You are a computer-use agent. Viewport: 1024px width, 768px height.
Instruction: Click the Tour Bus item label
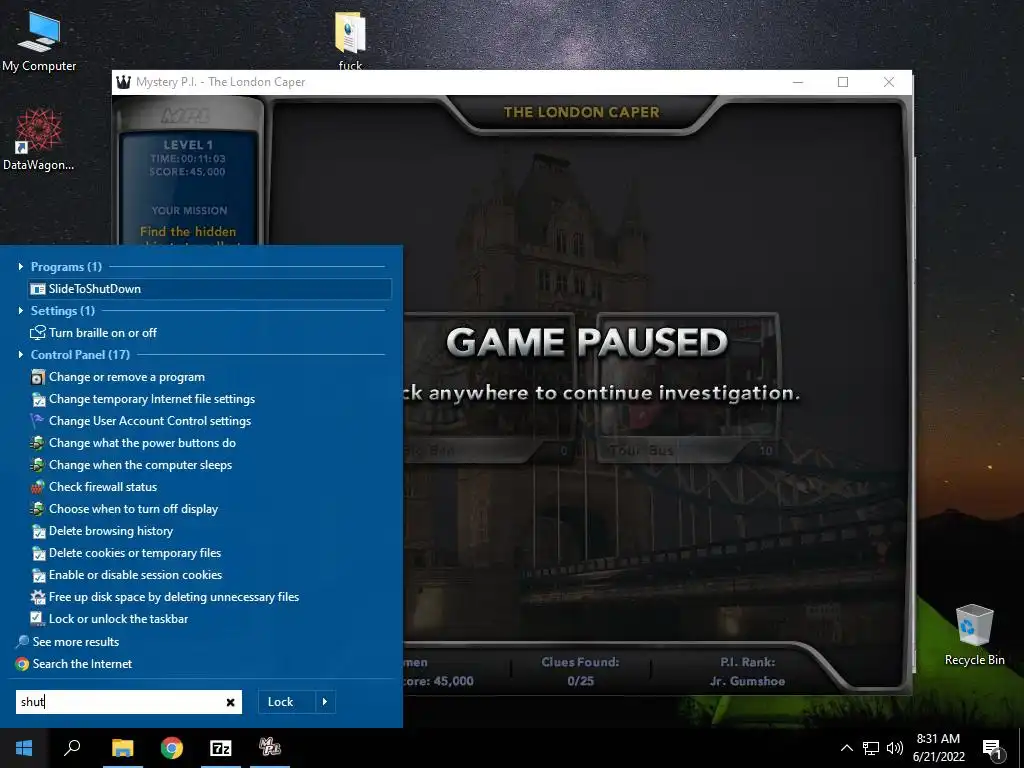point(642,451)
